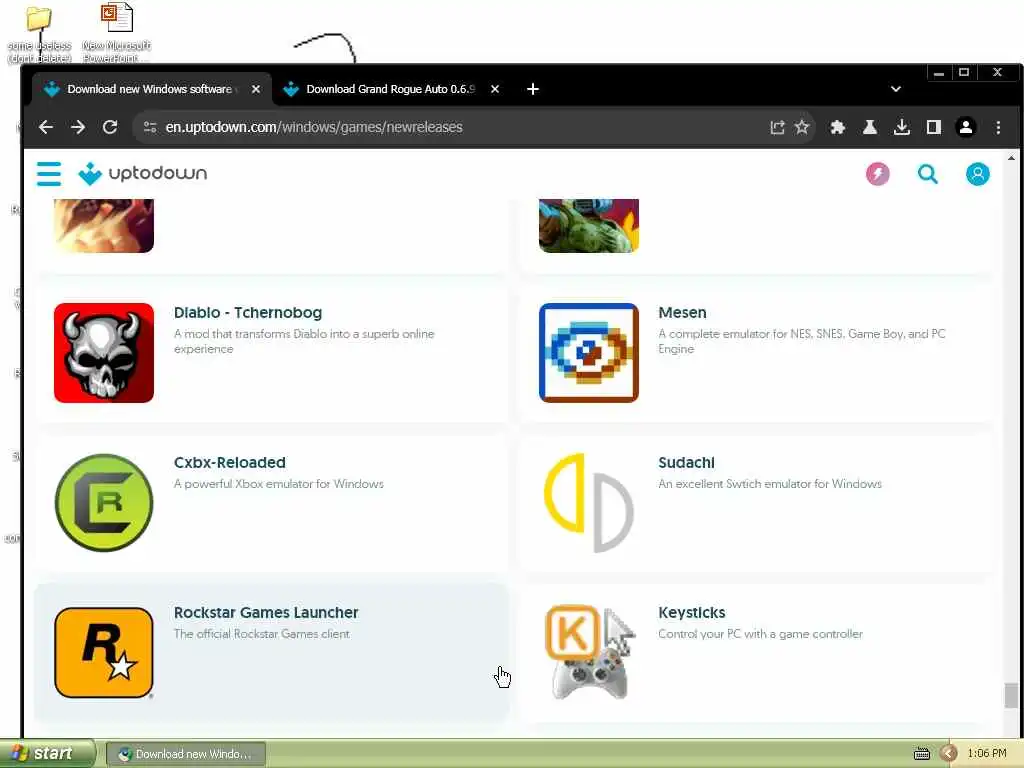Bookmark this page with star

click(x=802, y=127)
